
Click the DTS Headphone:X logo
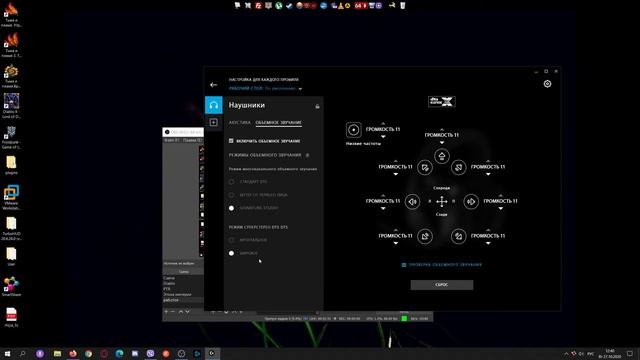(442, 102)
